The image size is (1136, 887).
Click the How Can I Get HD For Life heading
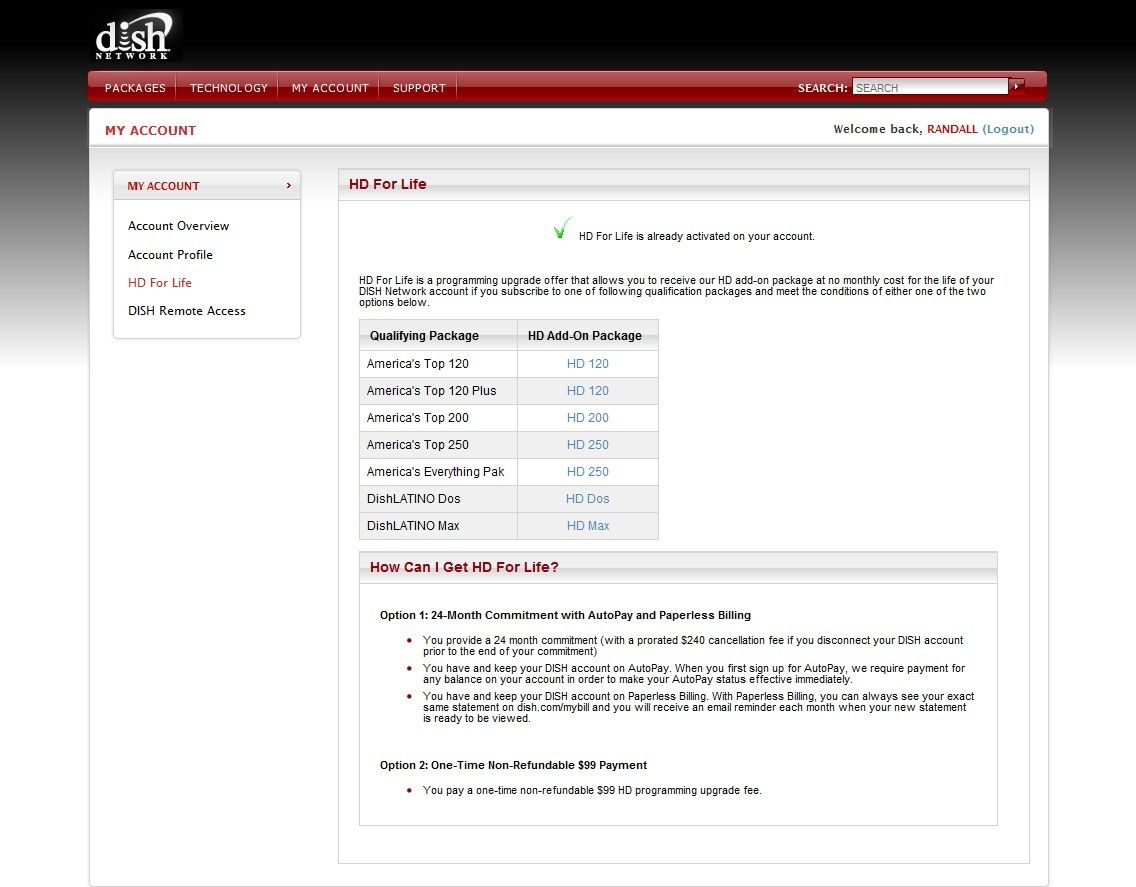[464, 567]
